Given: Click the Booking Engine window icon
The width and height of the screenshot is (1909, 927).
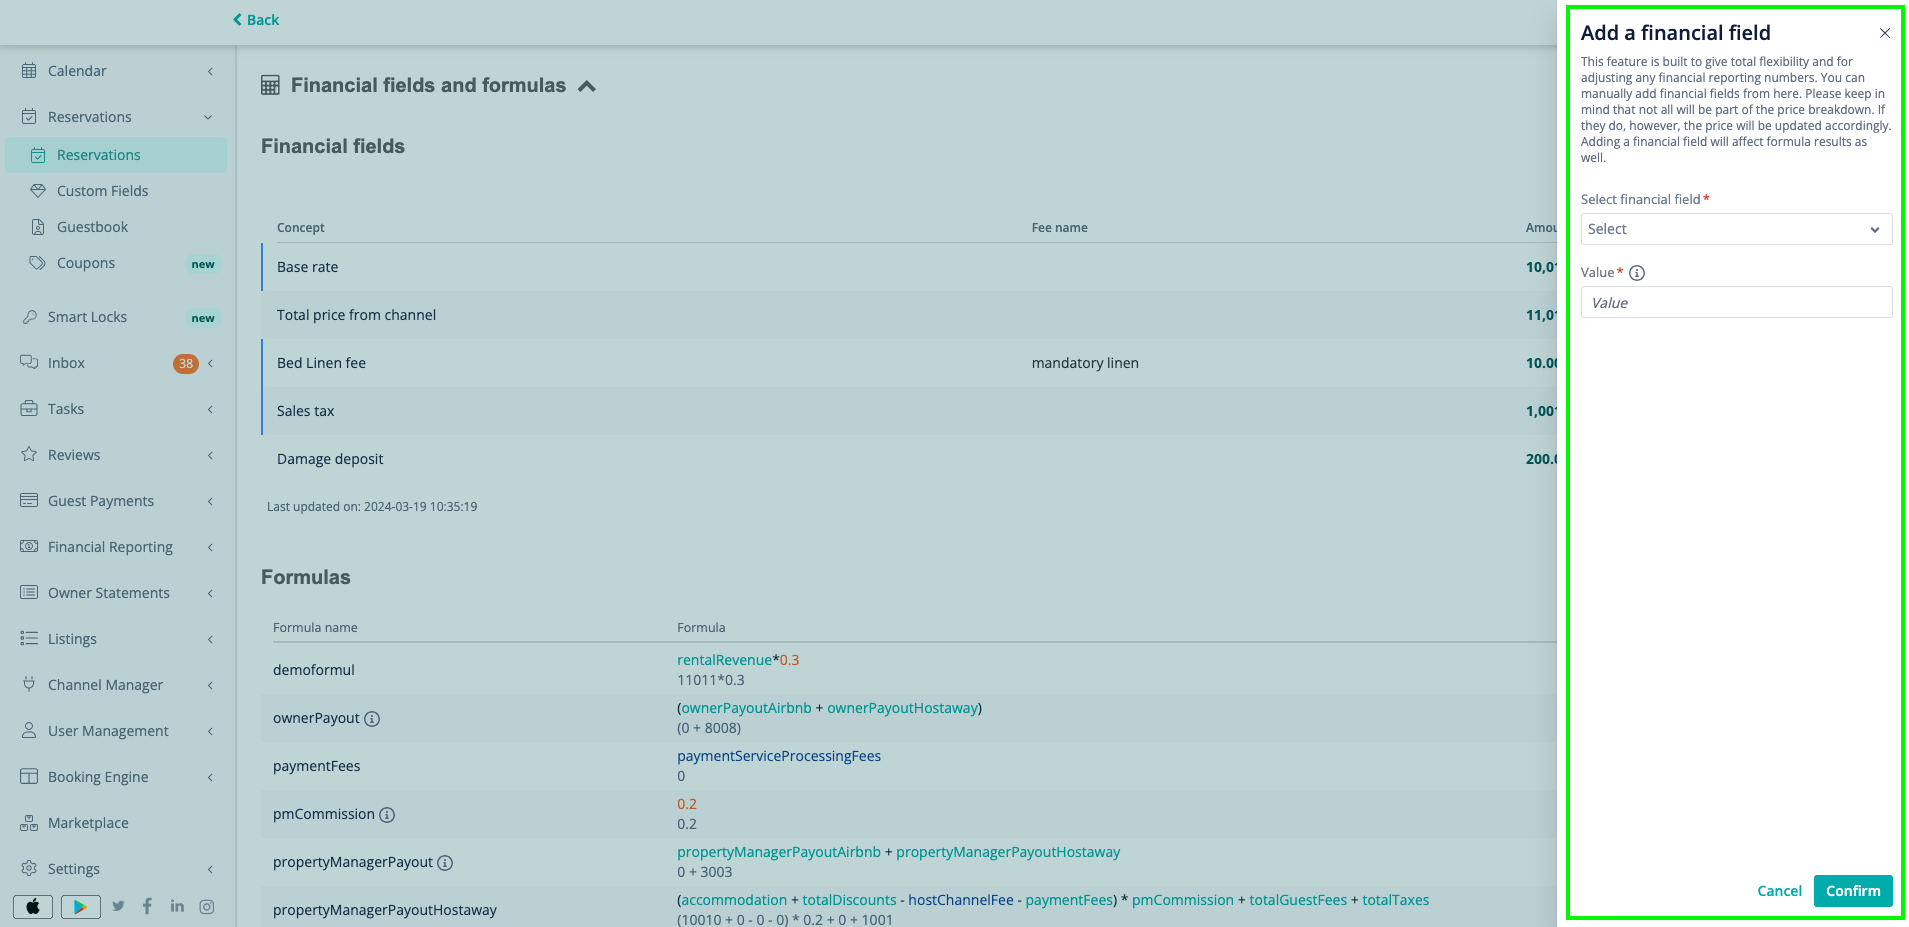Looking at the screenshot, I should 29,777.
